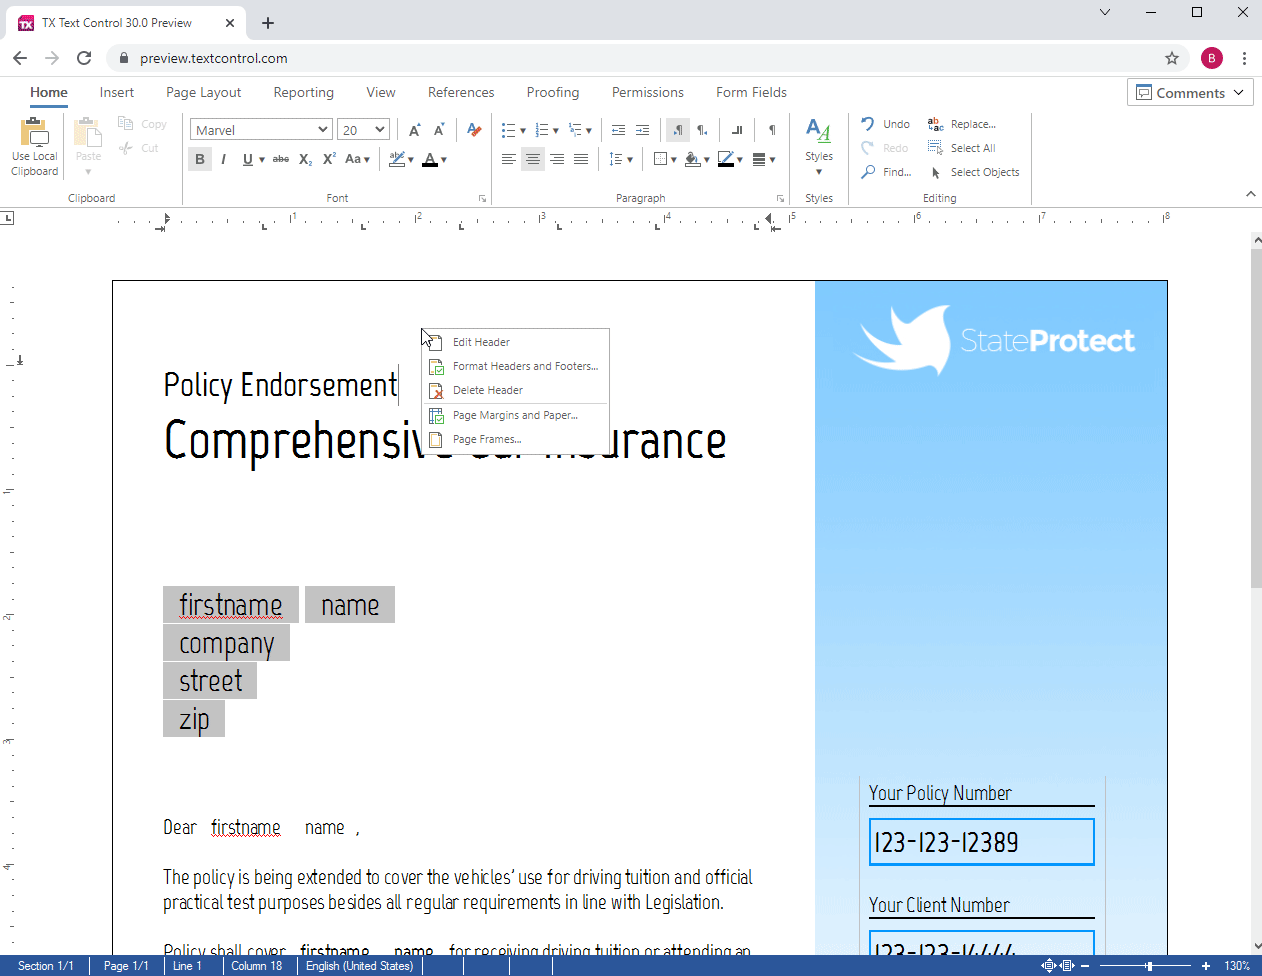Screen dimensions: 1262x976
Task: Open the font size dropdown
Action: 380,130
